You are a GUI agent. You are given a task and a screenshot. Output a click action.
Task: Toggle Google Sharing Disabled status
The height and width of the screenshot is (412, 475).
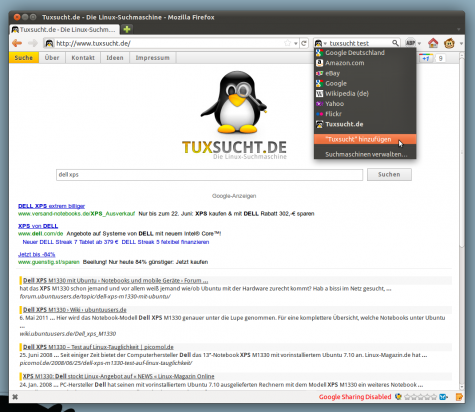355,397
